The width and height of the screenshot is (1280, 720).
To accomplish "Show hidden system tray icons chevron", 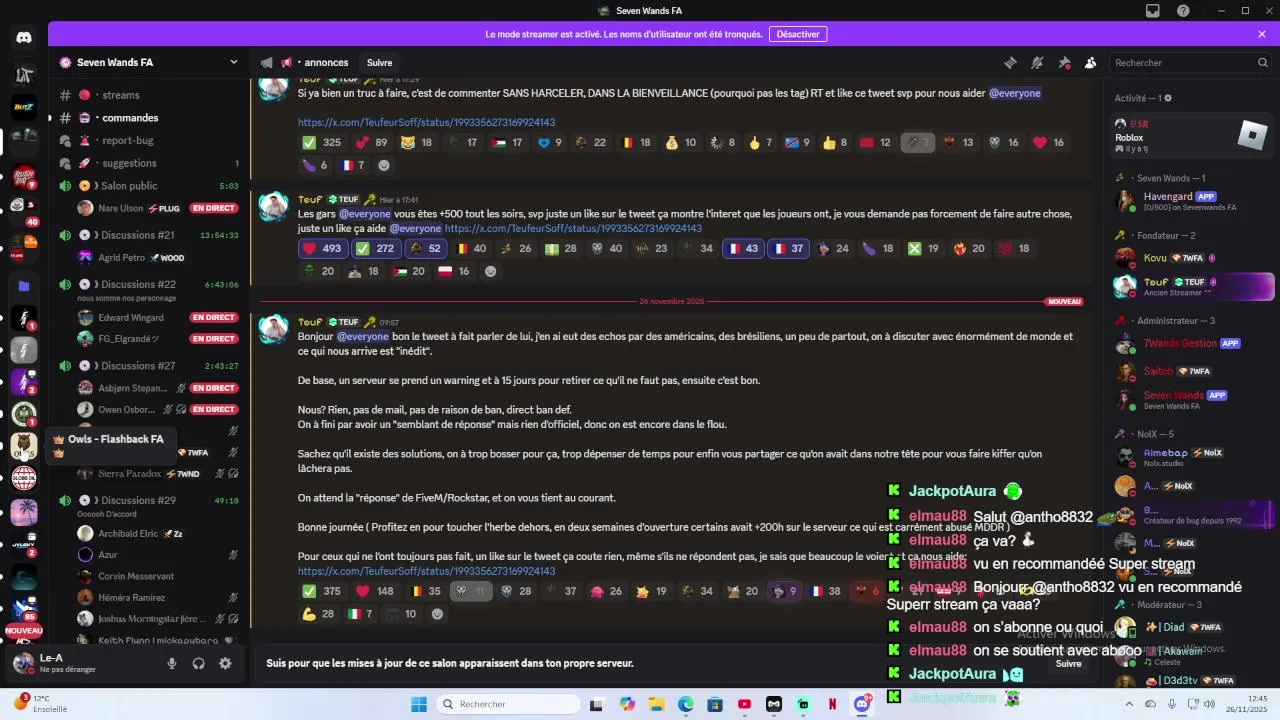I will (1130, 704).
